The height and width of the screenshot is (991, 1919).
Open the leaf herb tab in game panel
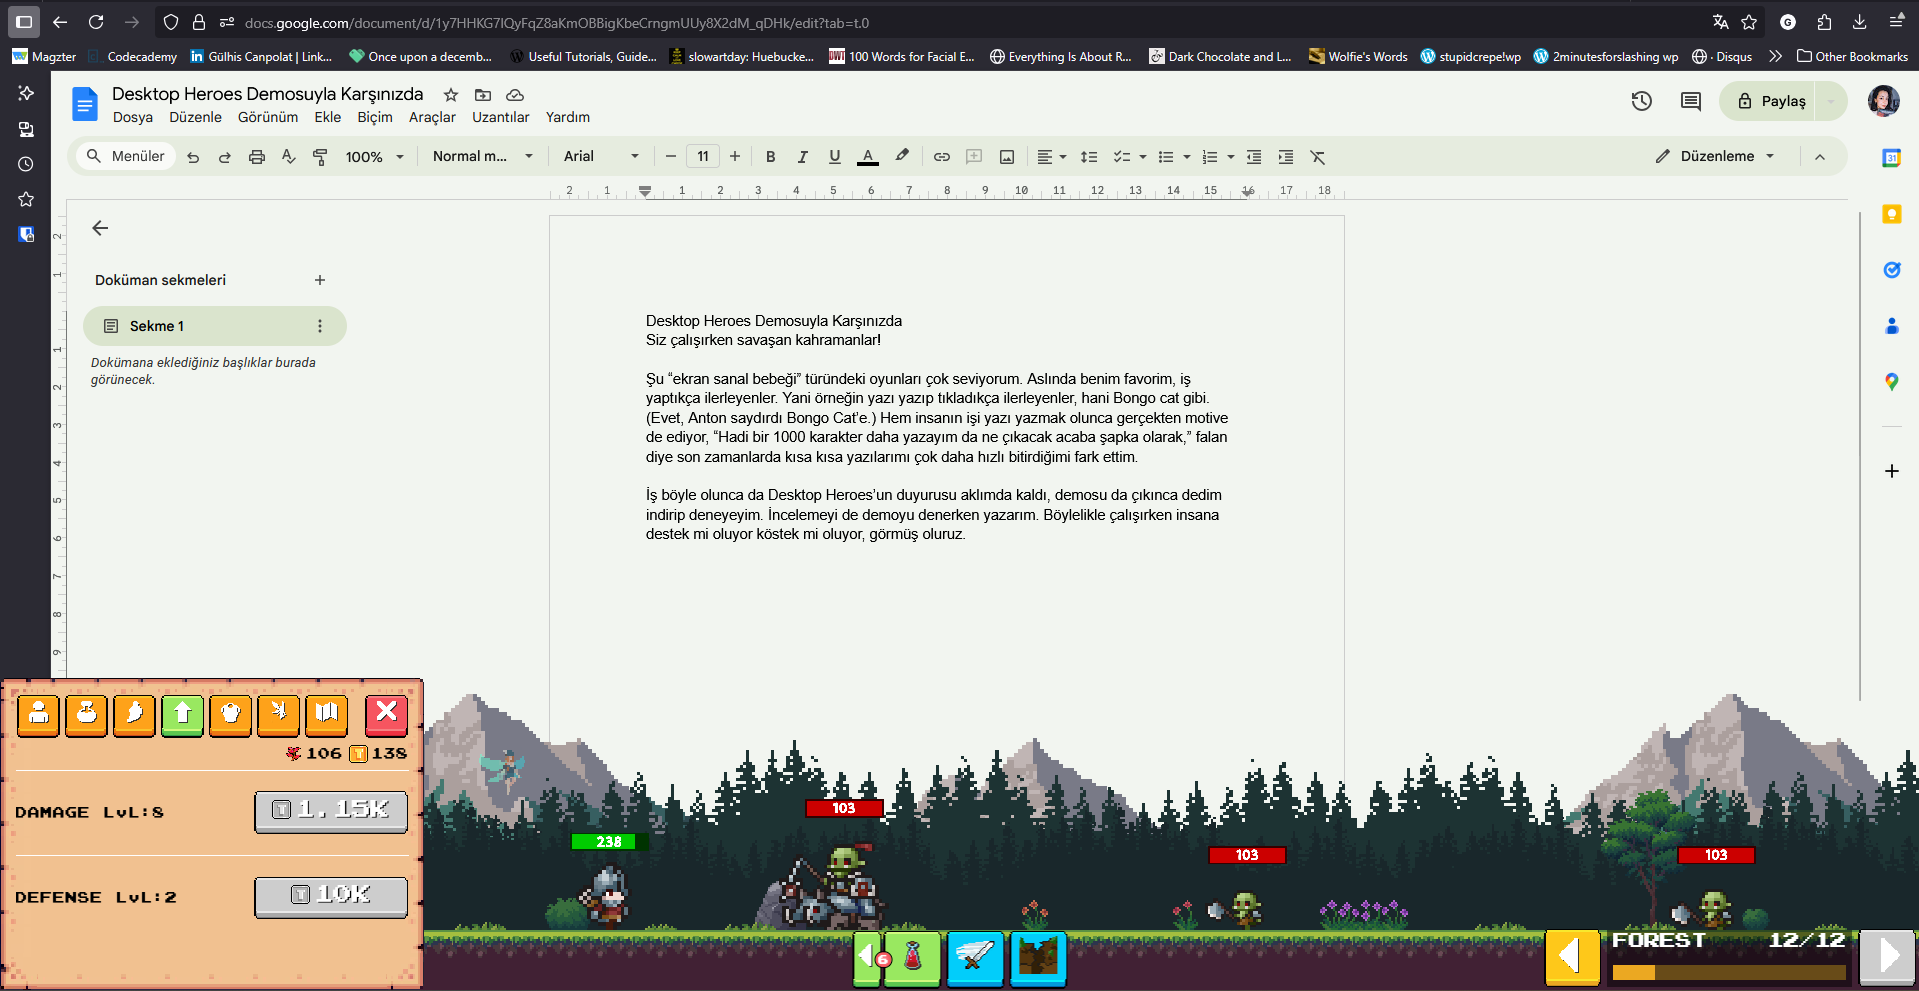(279, 714)
